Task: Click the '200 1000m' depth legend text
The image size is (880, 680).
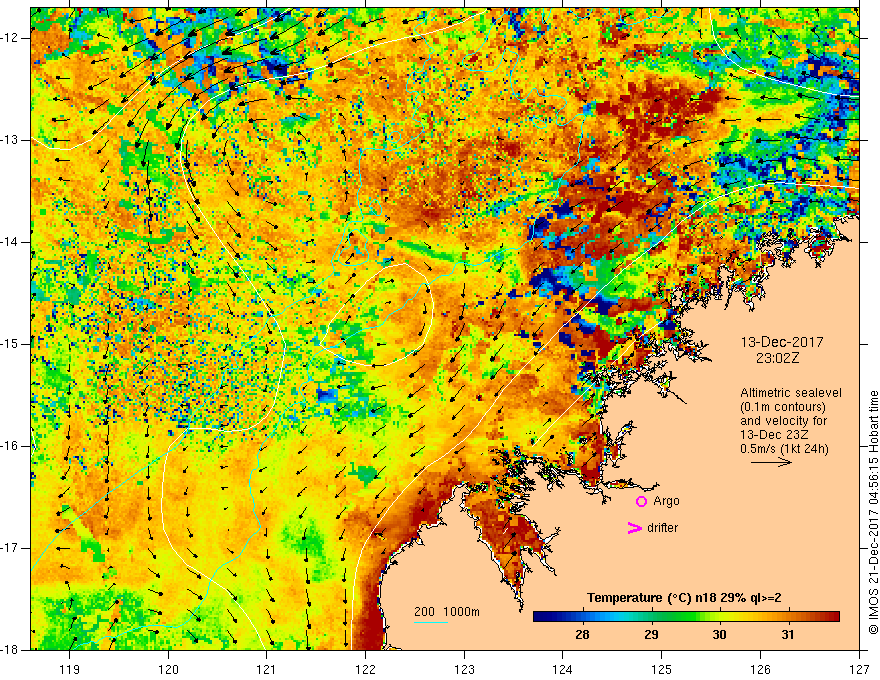Action: (x=447, y=612)
